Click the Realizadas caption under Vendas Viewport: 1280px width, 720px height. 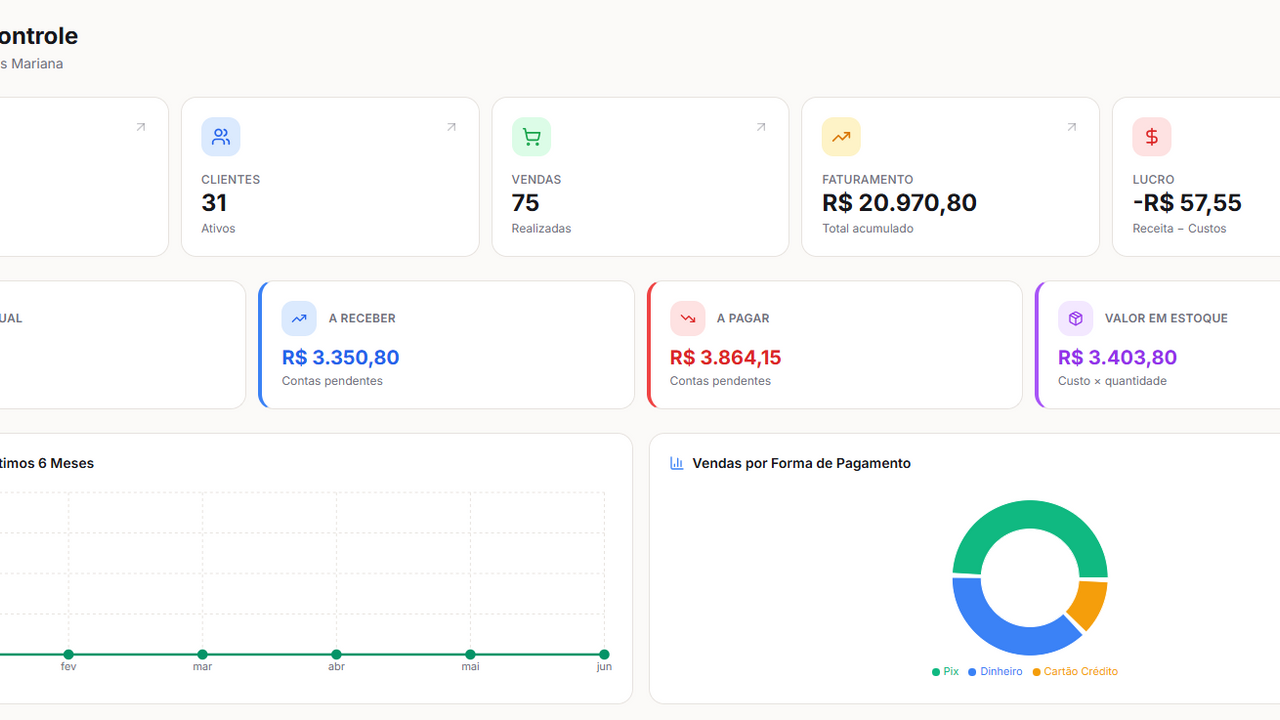(x=542, y=228)
